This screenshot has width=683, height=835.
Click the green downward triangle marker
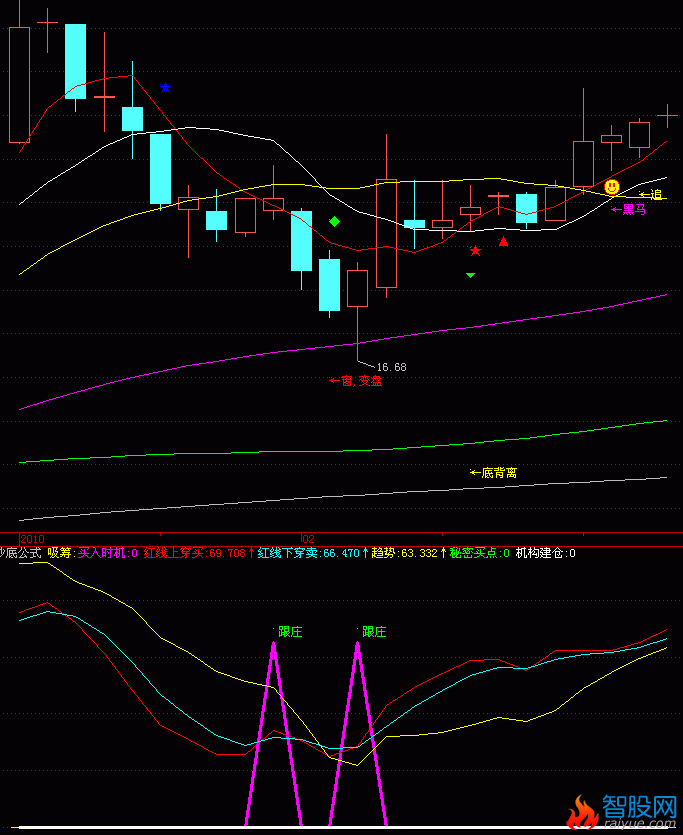470,275
